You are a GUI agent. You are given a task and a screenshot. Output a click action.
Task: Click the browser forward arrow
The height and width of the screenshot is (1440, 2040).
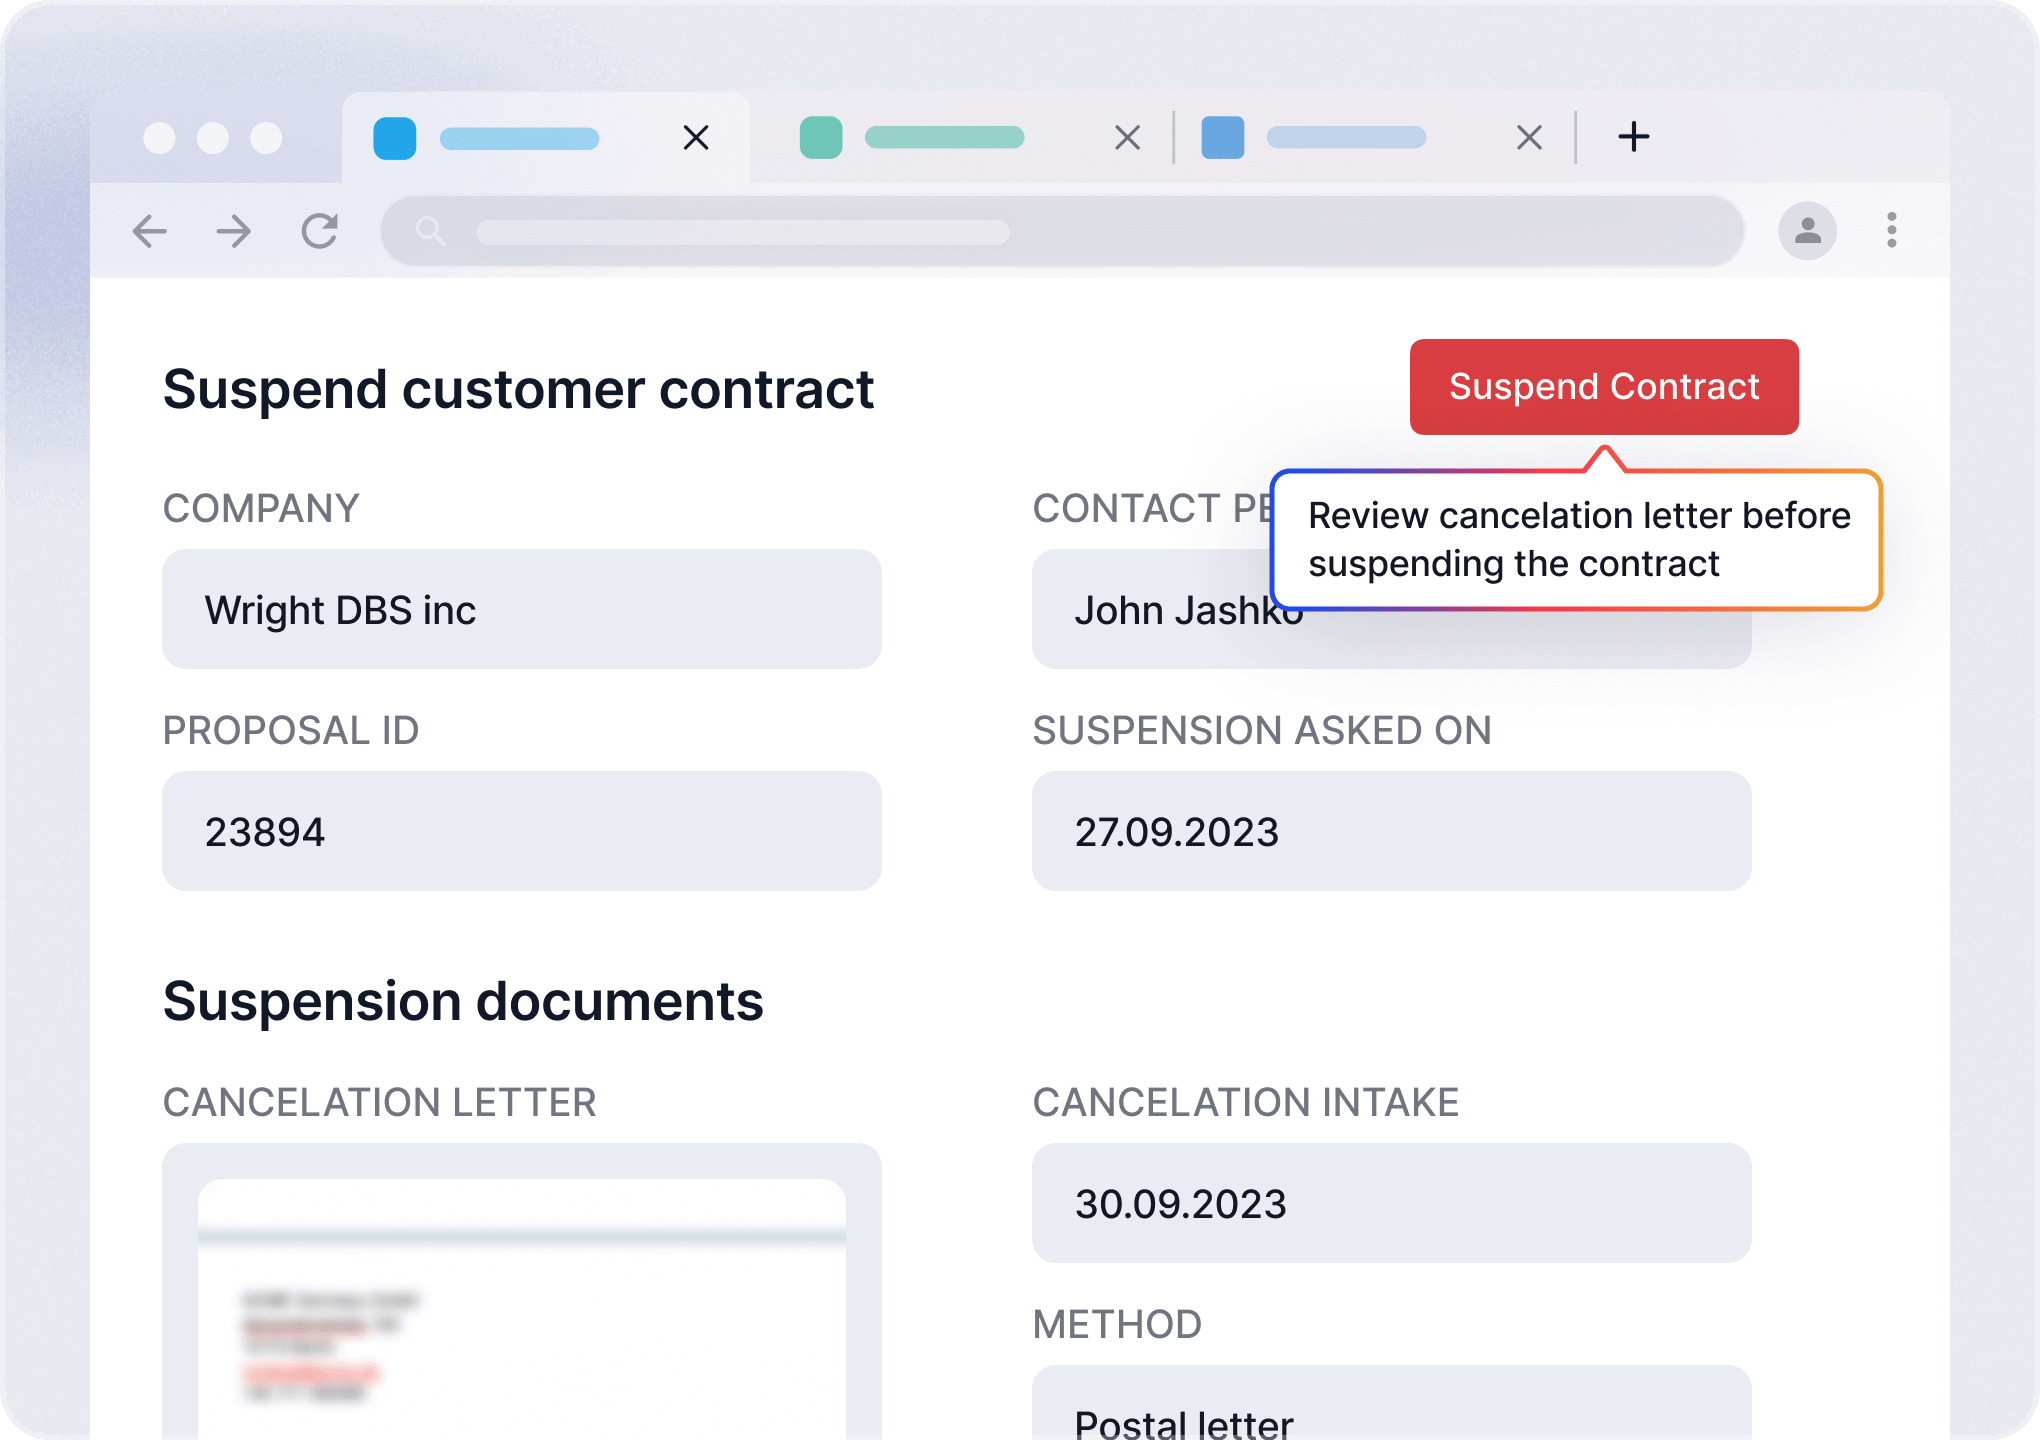(234, 232)
